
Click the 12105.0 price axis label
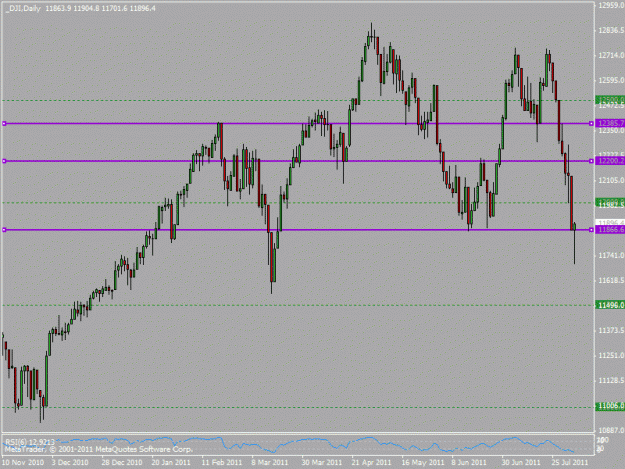click(611, 181)
